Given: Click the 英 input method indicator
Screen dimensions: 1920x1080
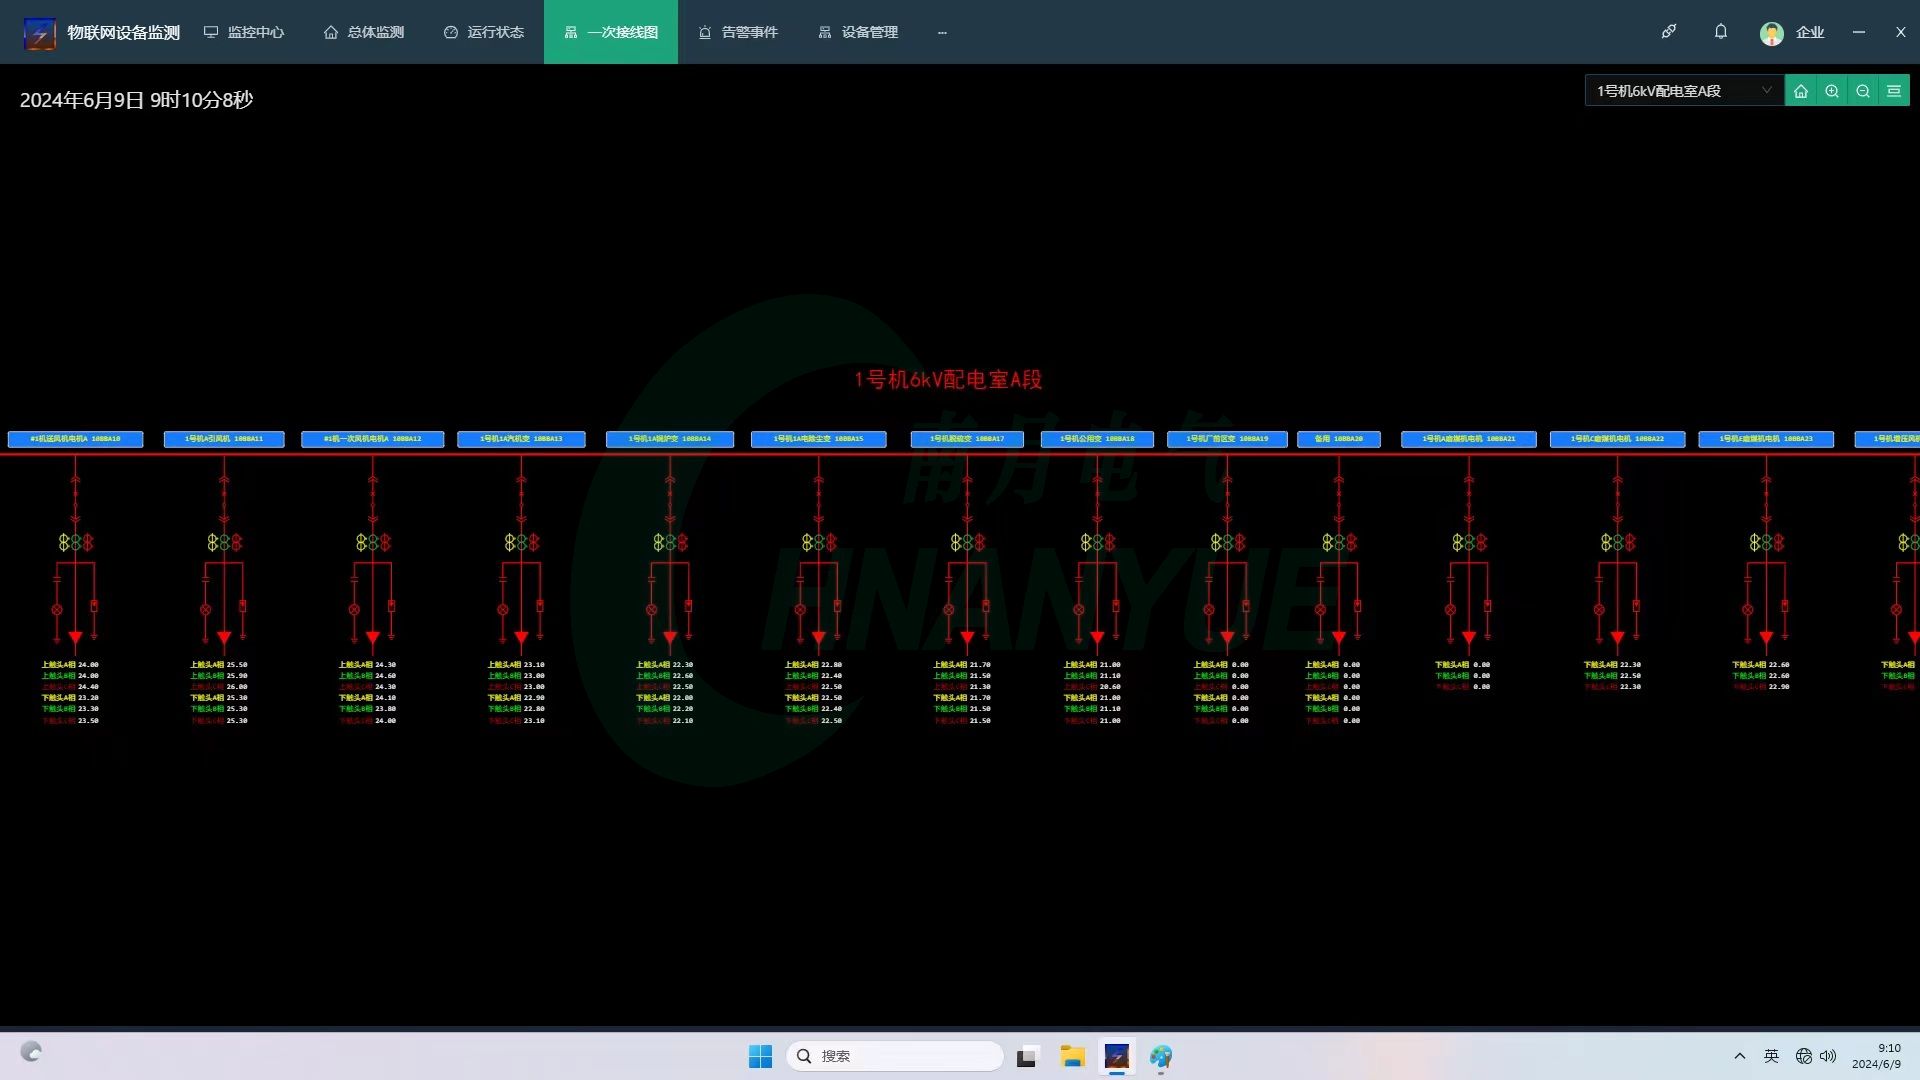Looking at the screenshot, I should [1771, 1056].
